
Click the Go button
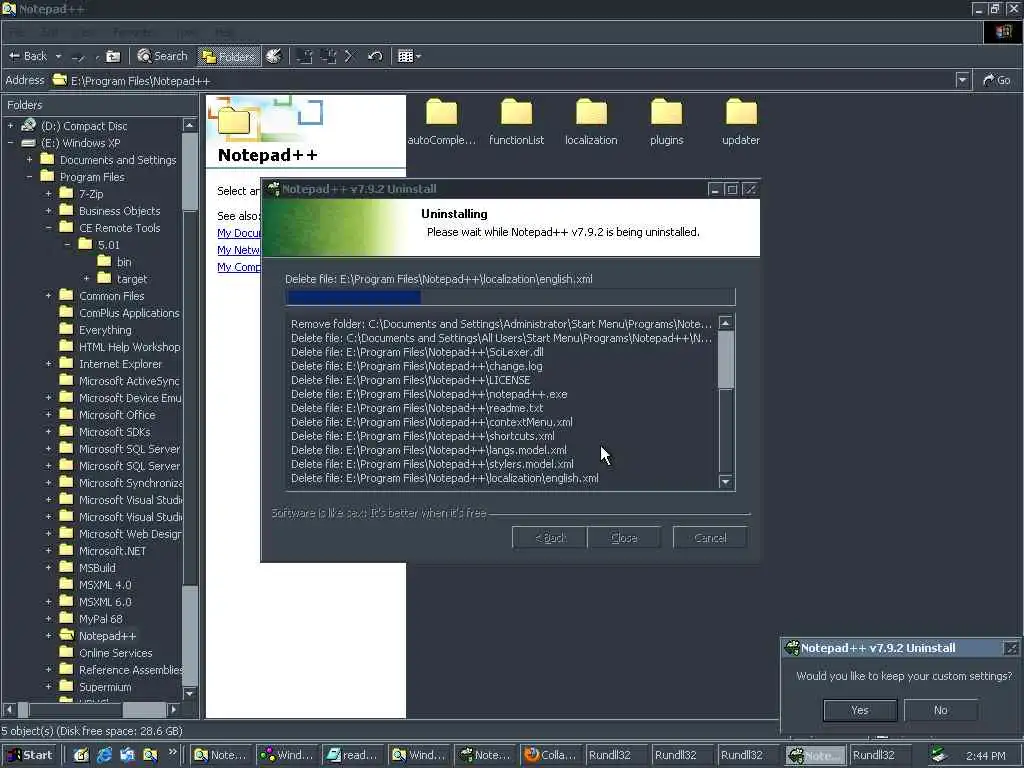tap(997, 80)
